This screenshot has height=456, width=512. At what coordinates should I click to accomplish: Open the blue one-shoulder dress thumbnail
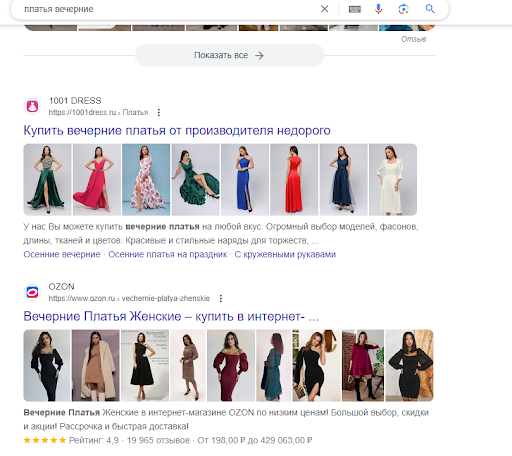245,180
